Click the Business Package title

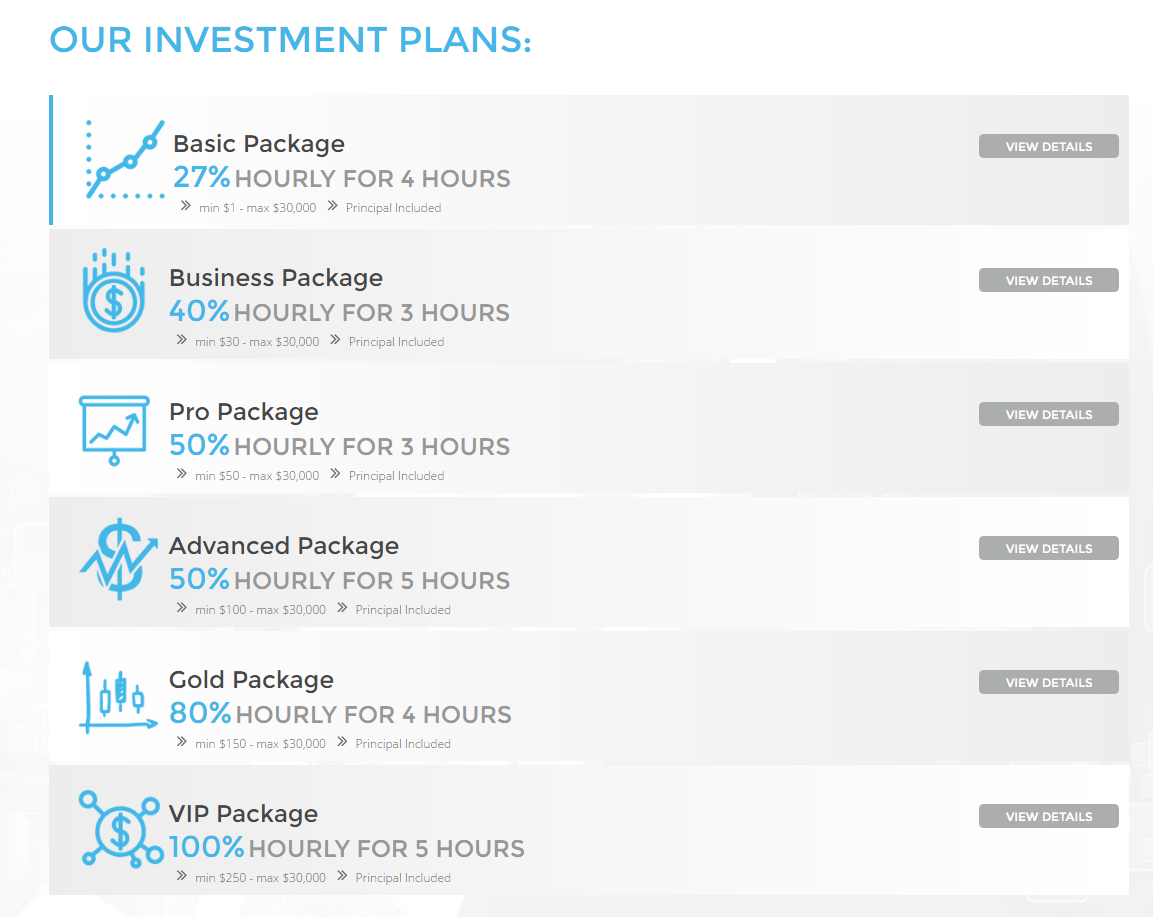coord(276,278)
